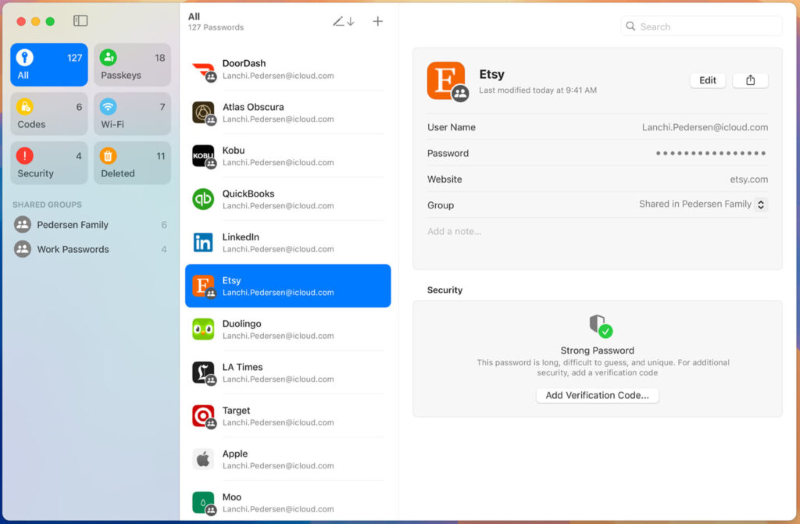
Task: Add a new password with the plus icon
Action: [378, 21]
